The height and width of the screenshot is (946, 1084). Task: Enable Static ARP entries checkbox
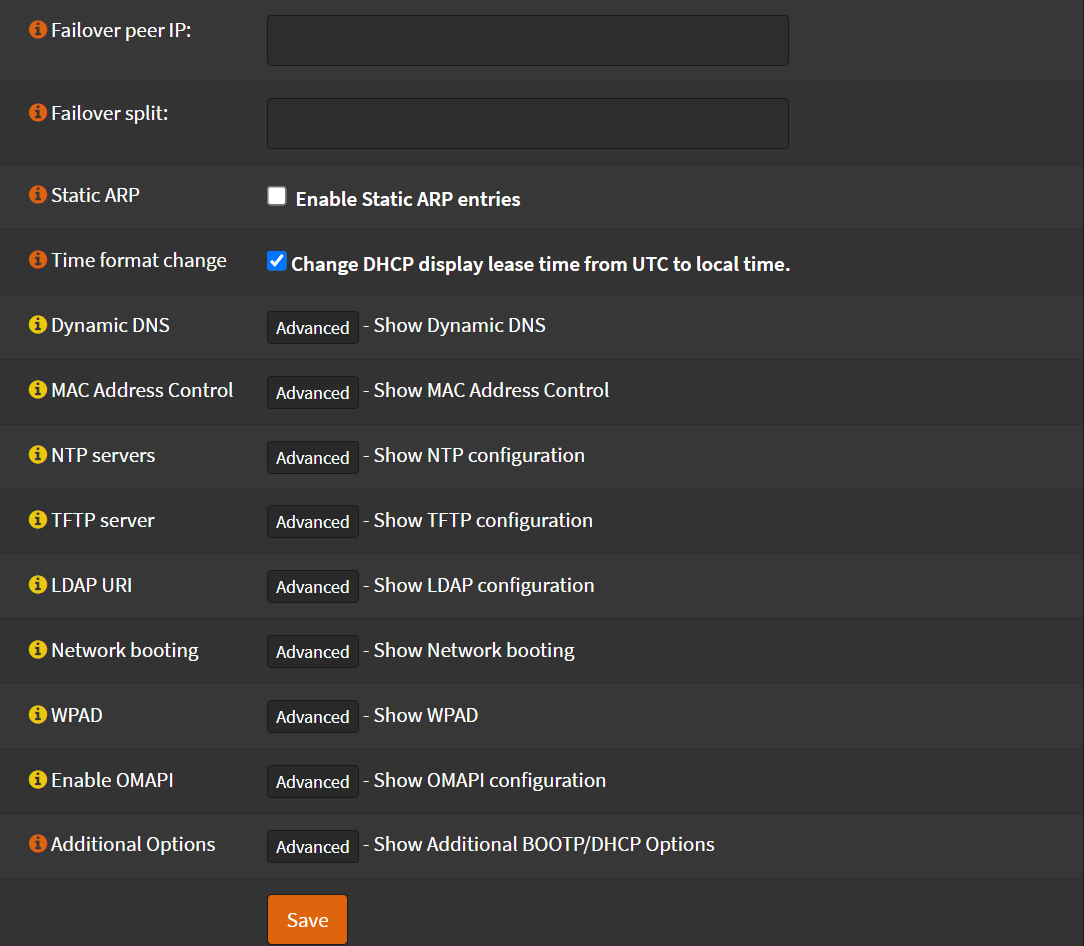277,196
